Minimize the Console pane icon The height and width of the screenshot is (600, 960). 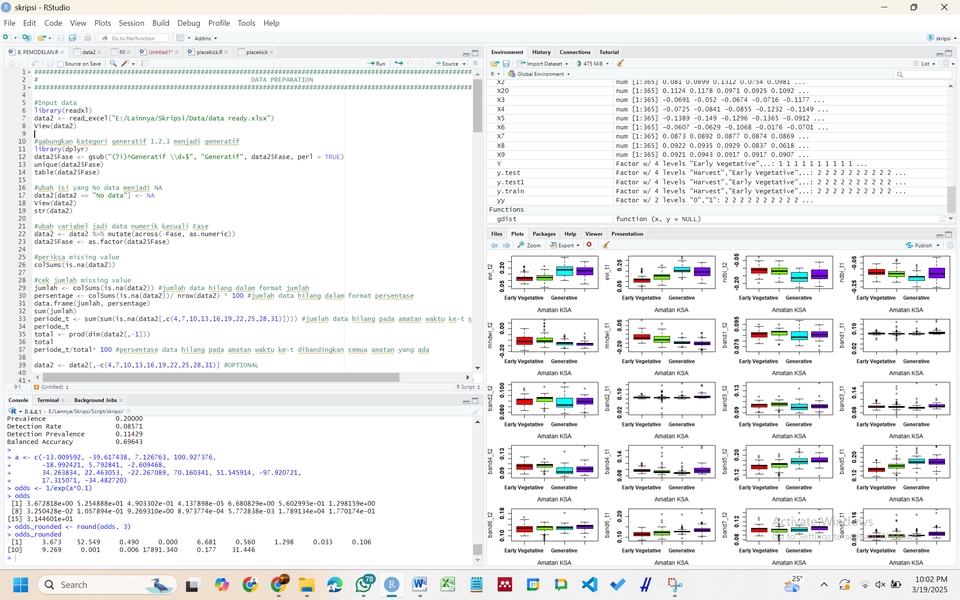(x=466, y=400)
